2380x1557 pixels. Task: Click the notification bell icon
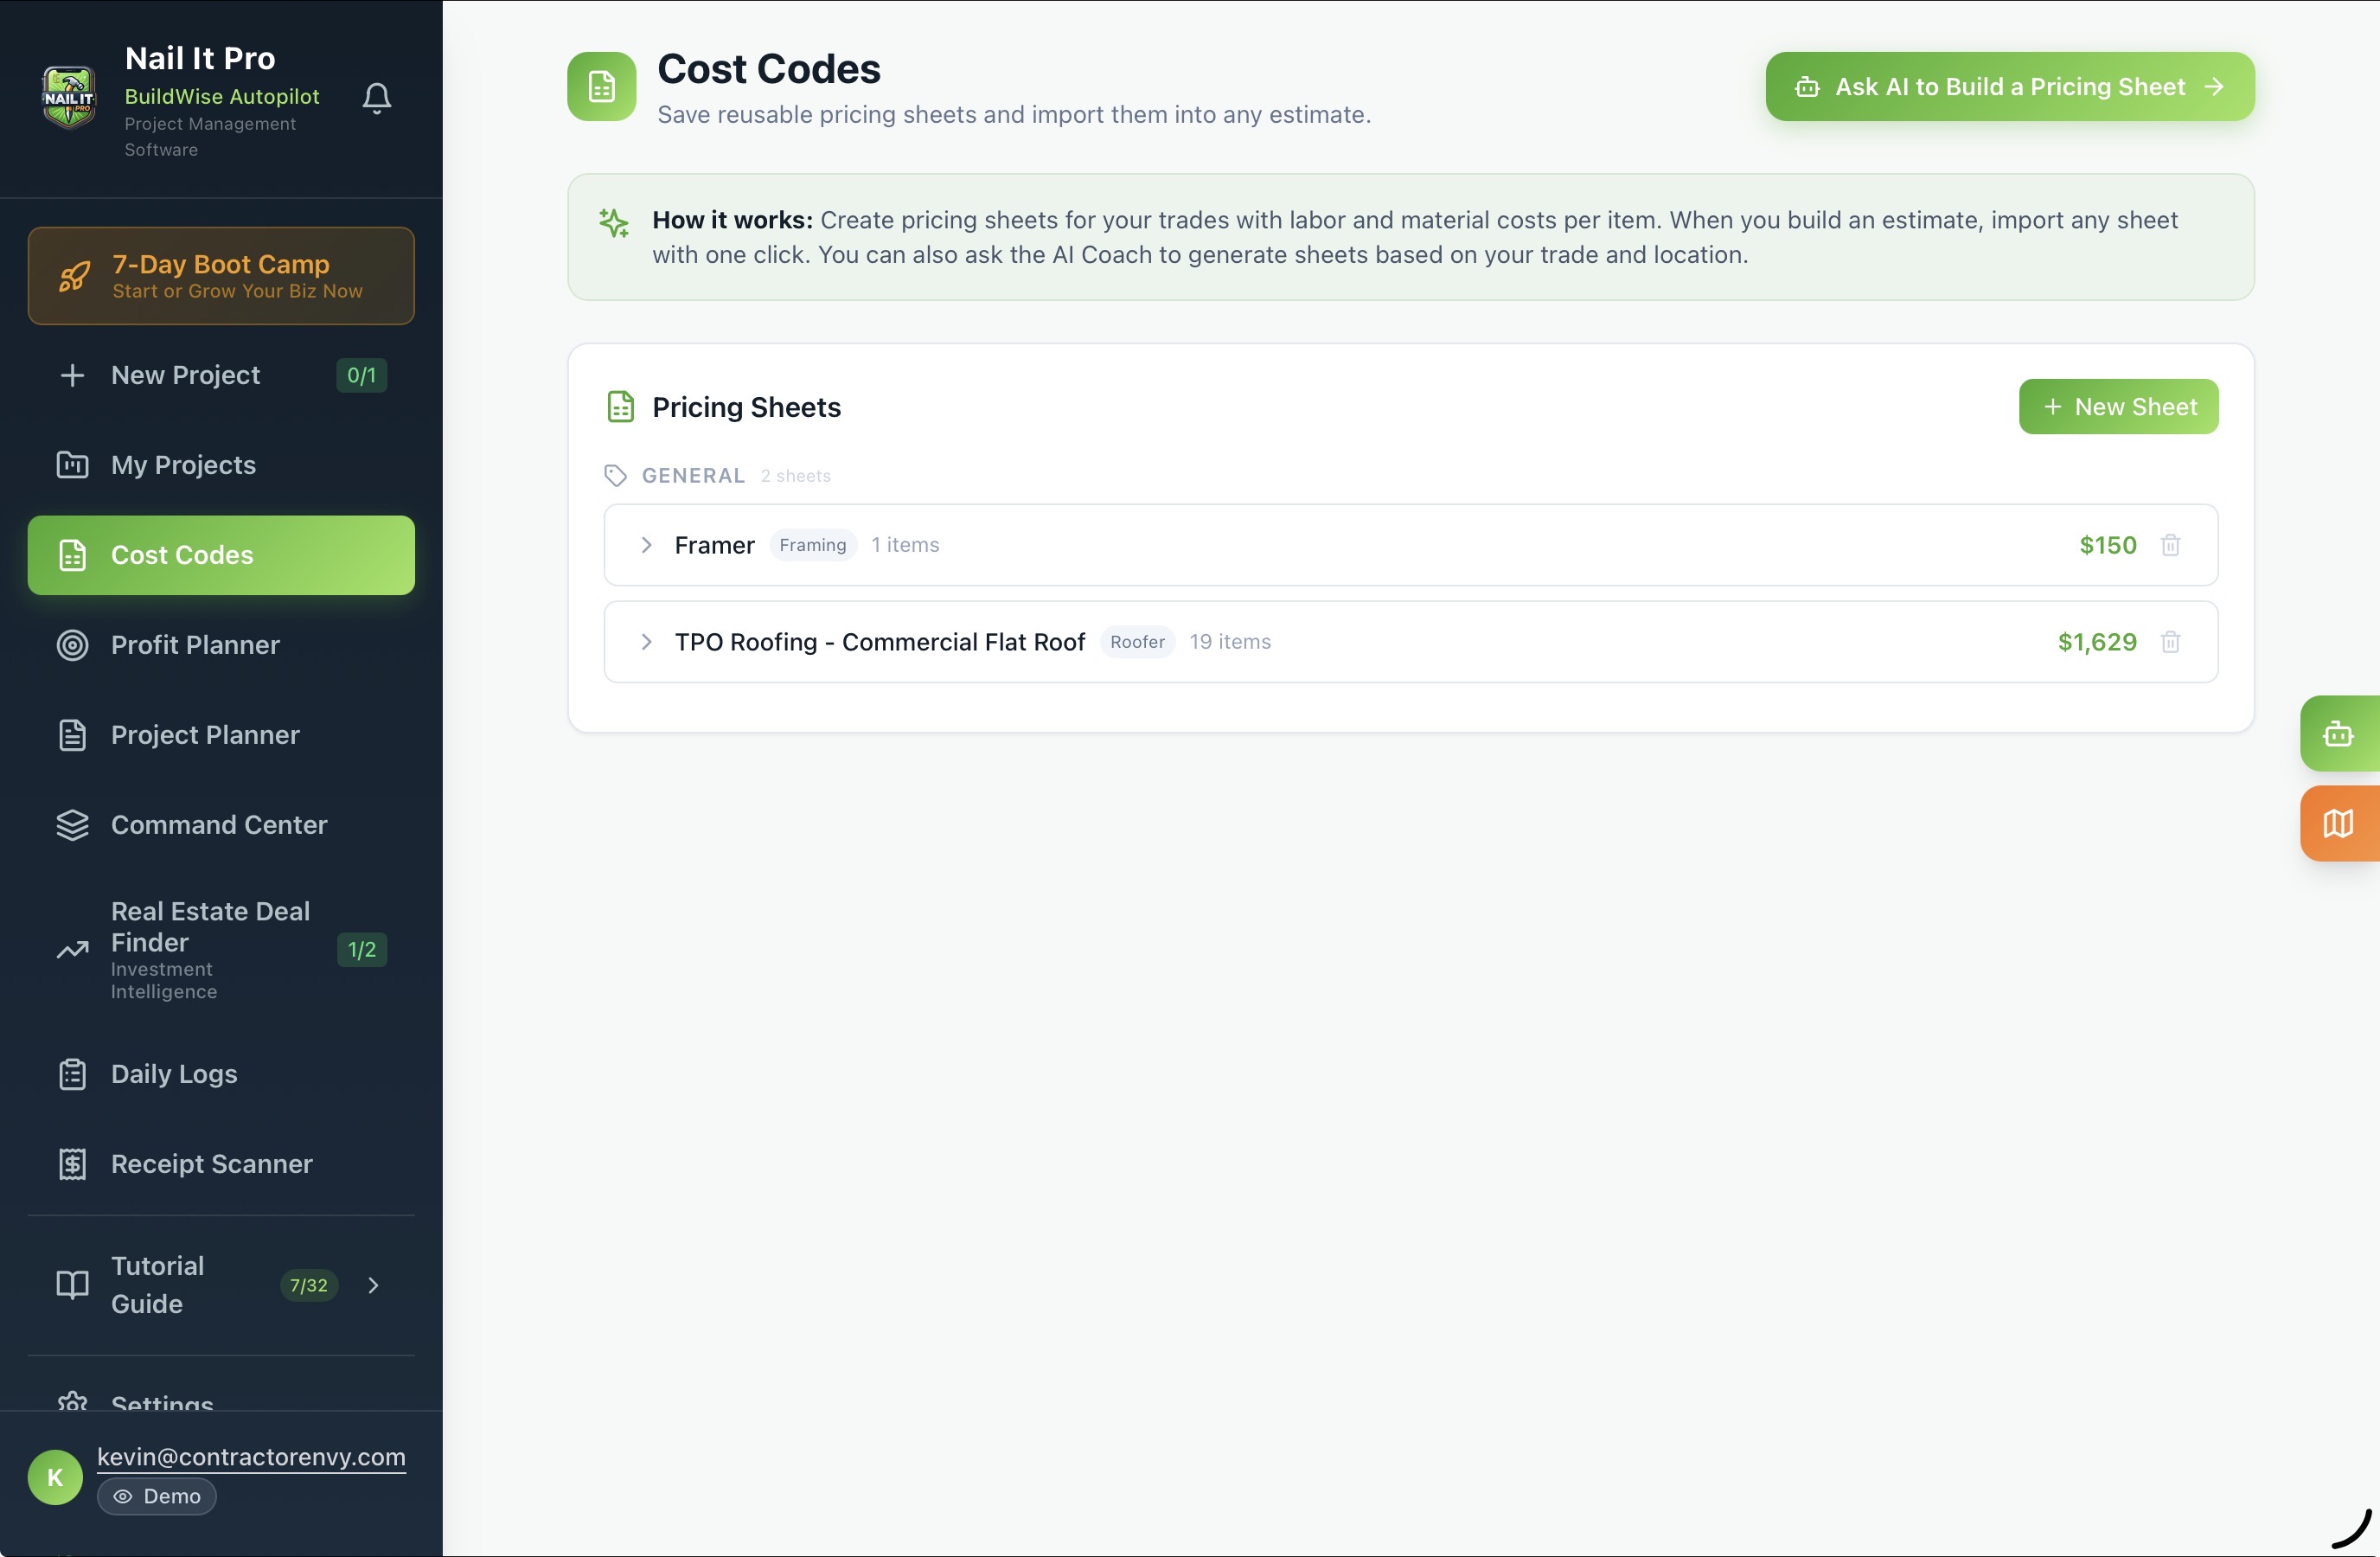pyautogui.click(x=377, y=97)
